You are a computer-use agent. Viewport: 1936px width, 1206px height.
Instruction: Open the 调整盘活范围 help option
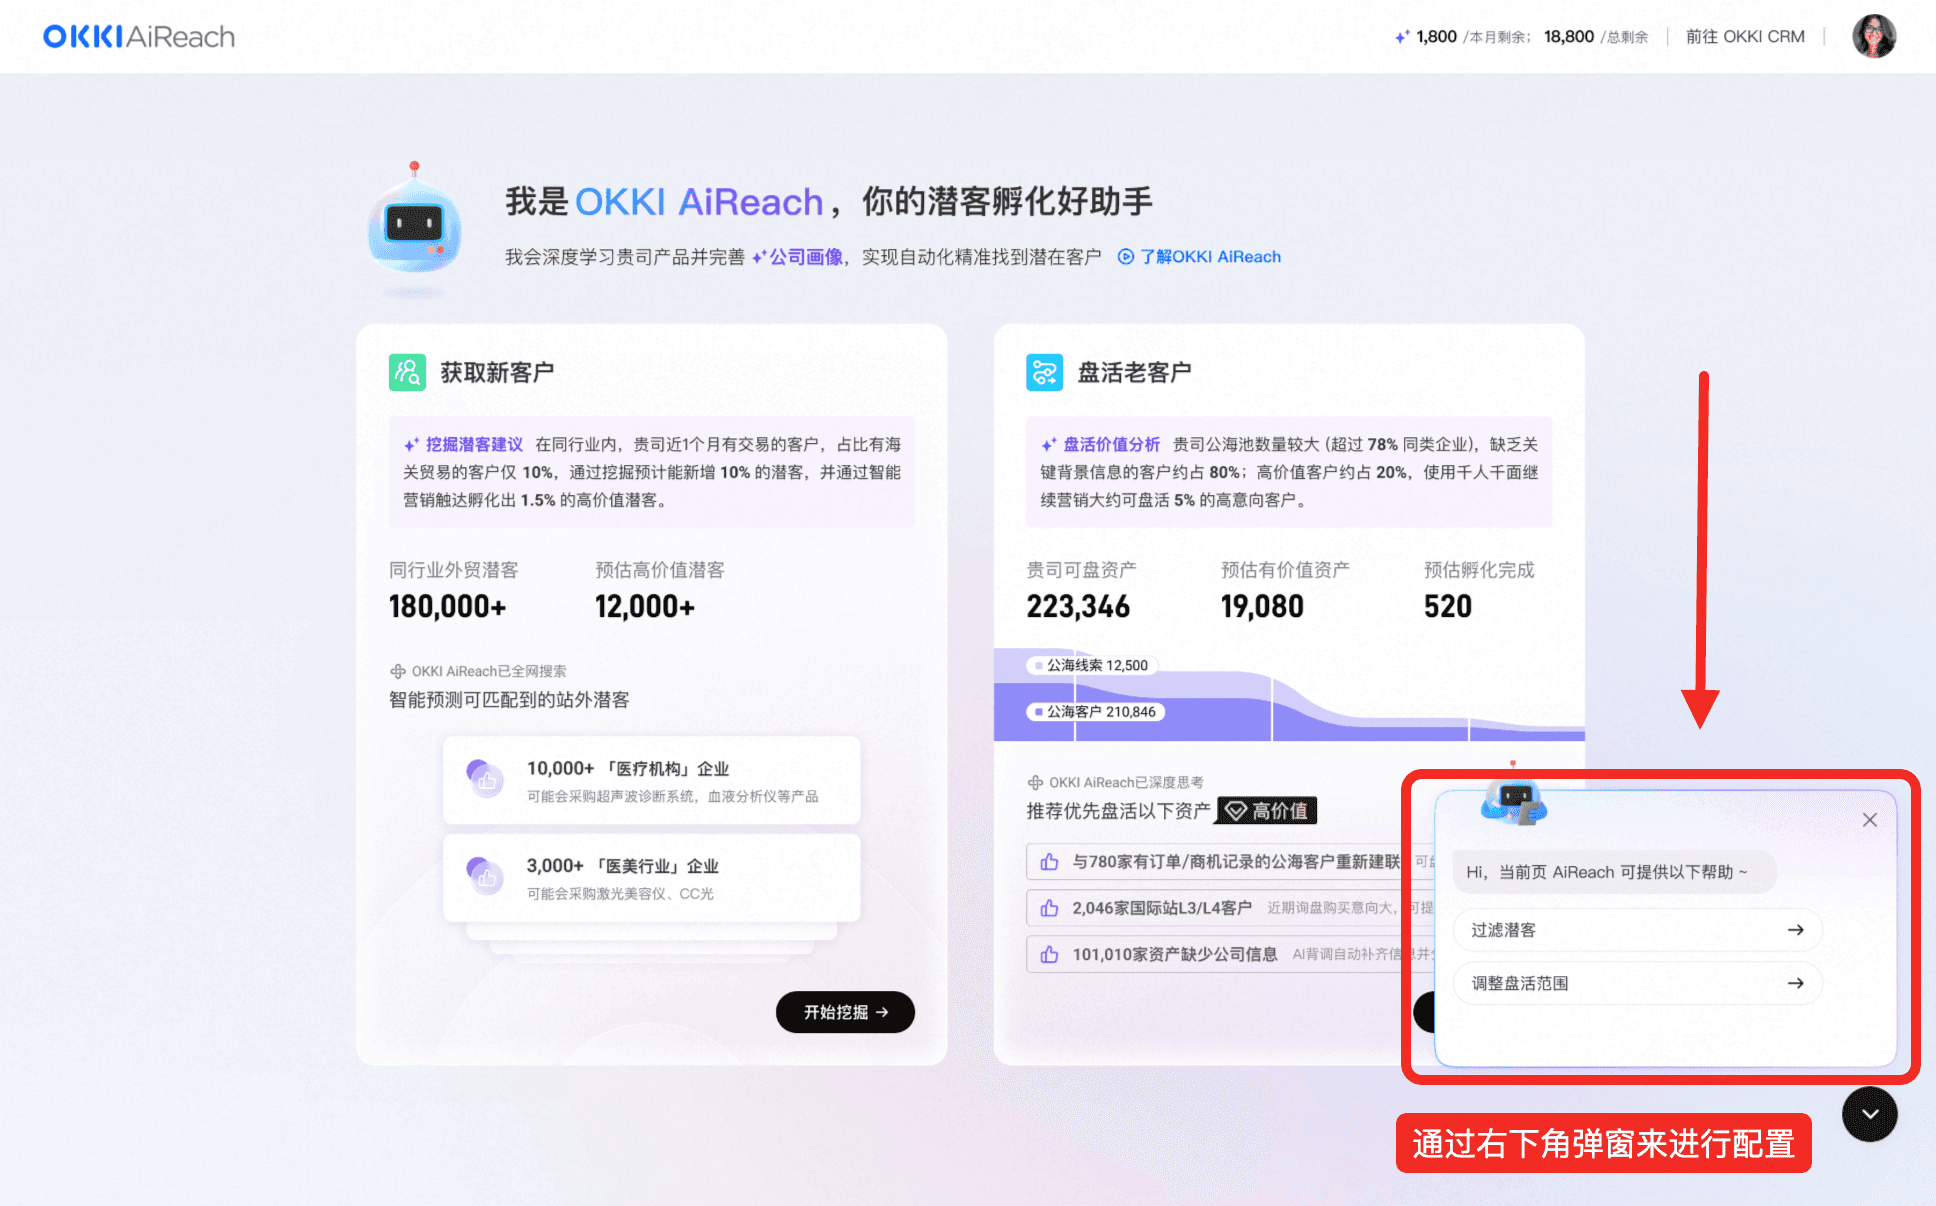1636,984
